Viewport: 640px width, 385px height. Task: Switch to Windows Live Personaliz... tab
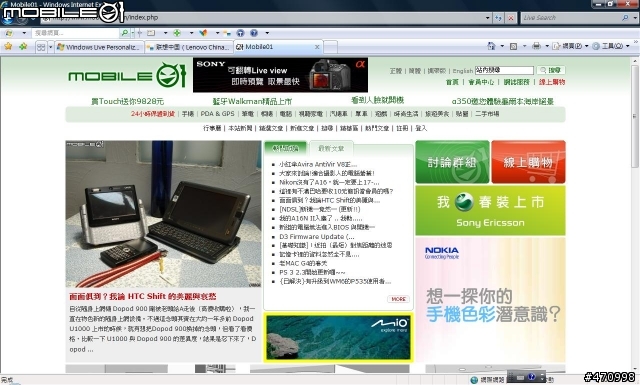click(x=99, y=47)
